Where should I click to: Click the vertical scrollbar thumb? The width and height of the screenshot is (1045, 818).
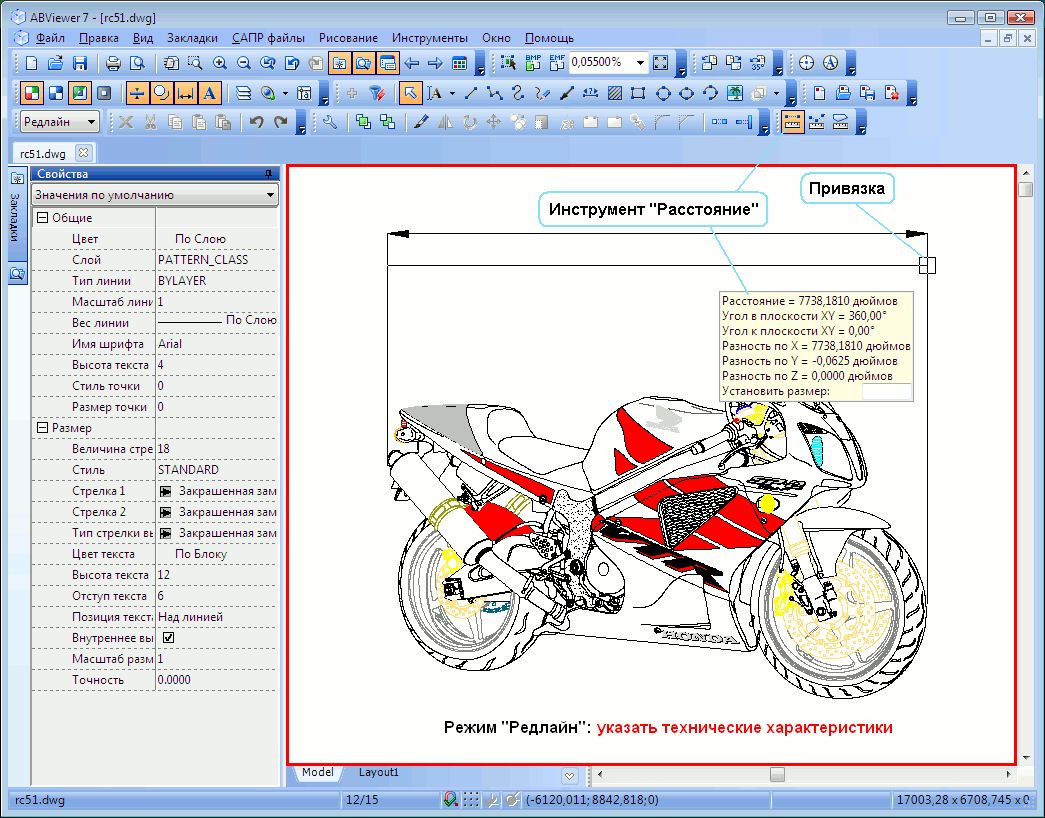(x=1026, y=189)
